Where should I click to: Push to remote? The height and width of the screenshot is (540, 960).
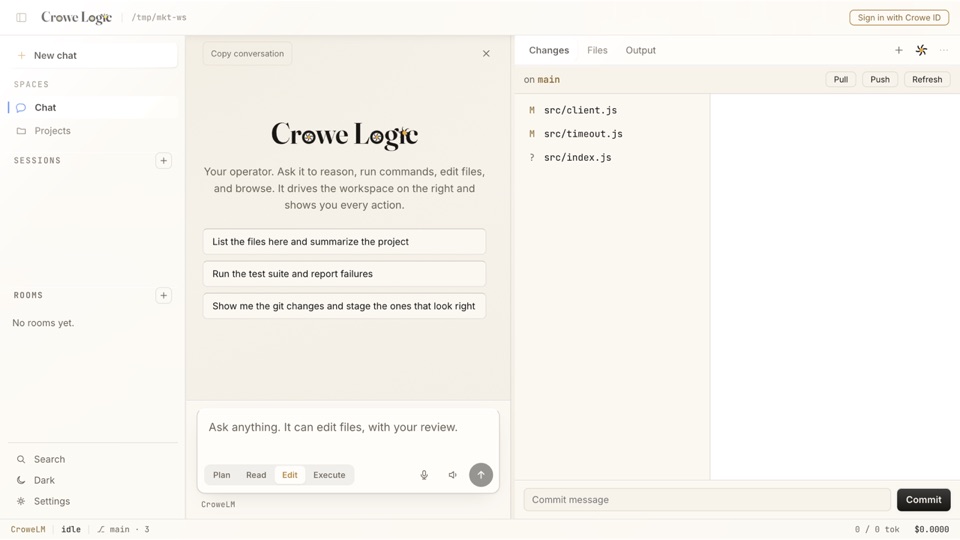click(880, 80)
